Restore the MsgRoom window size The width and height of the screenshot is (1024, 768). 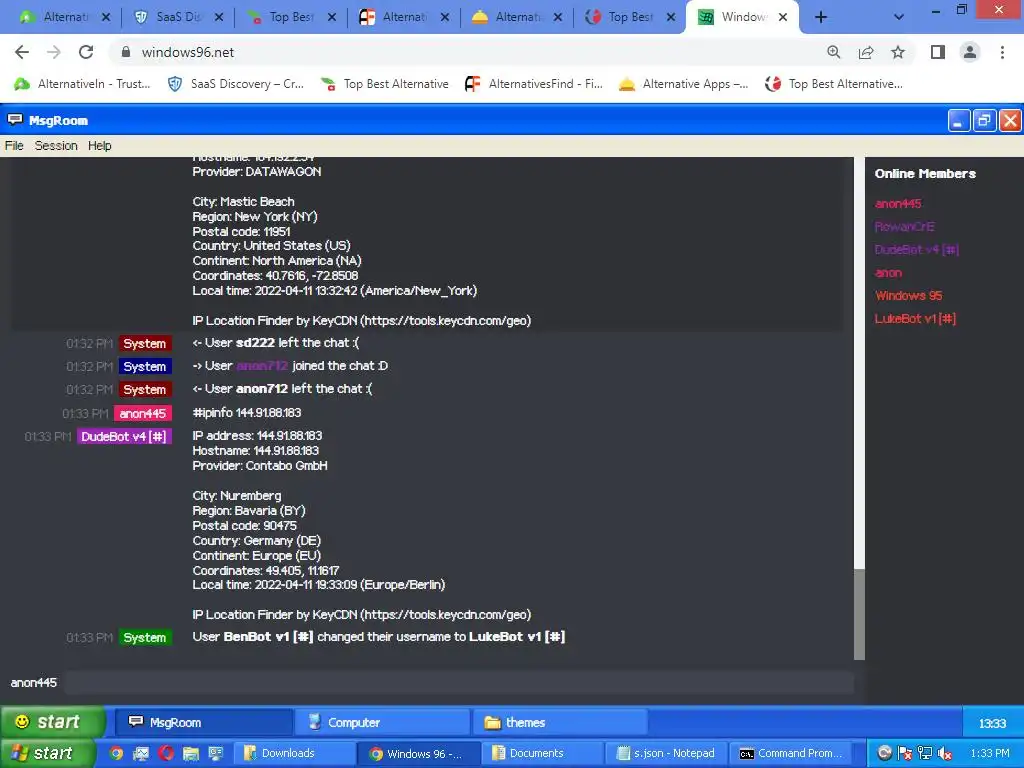(x=984, y=120)
